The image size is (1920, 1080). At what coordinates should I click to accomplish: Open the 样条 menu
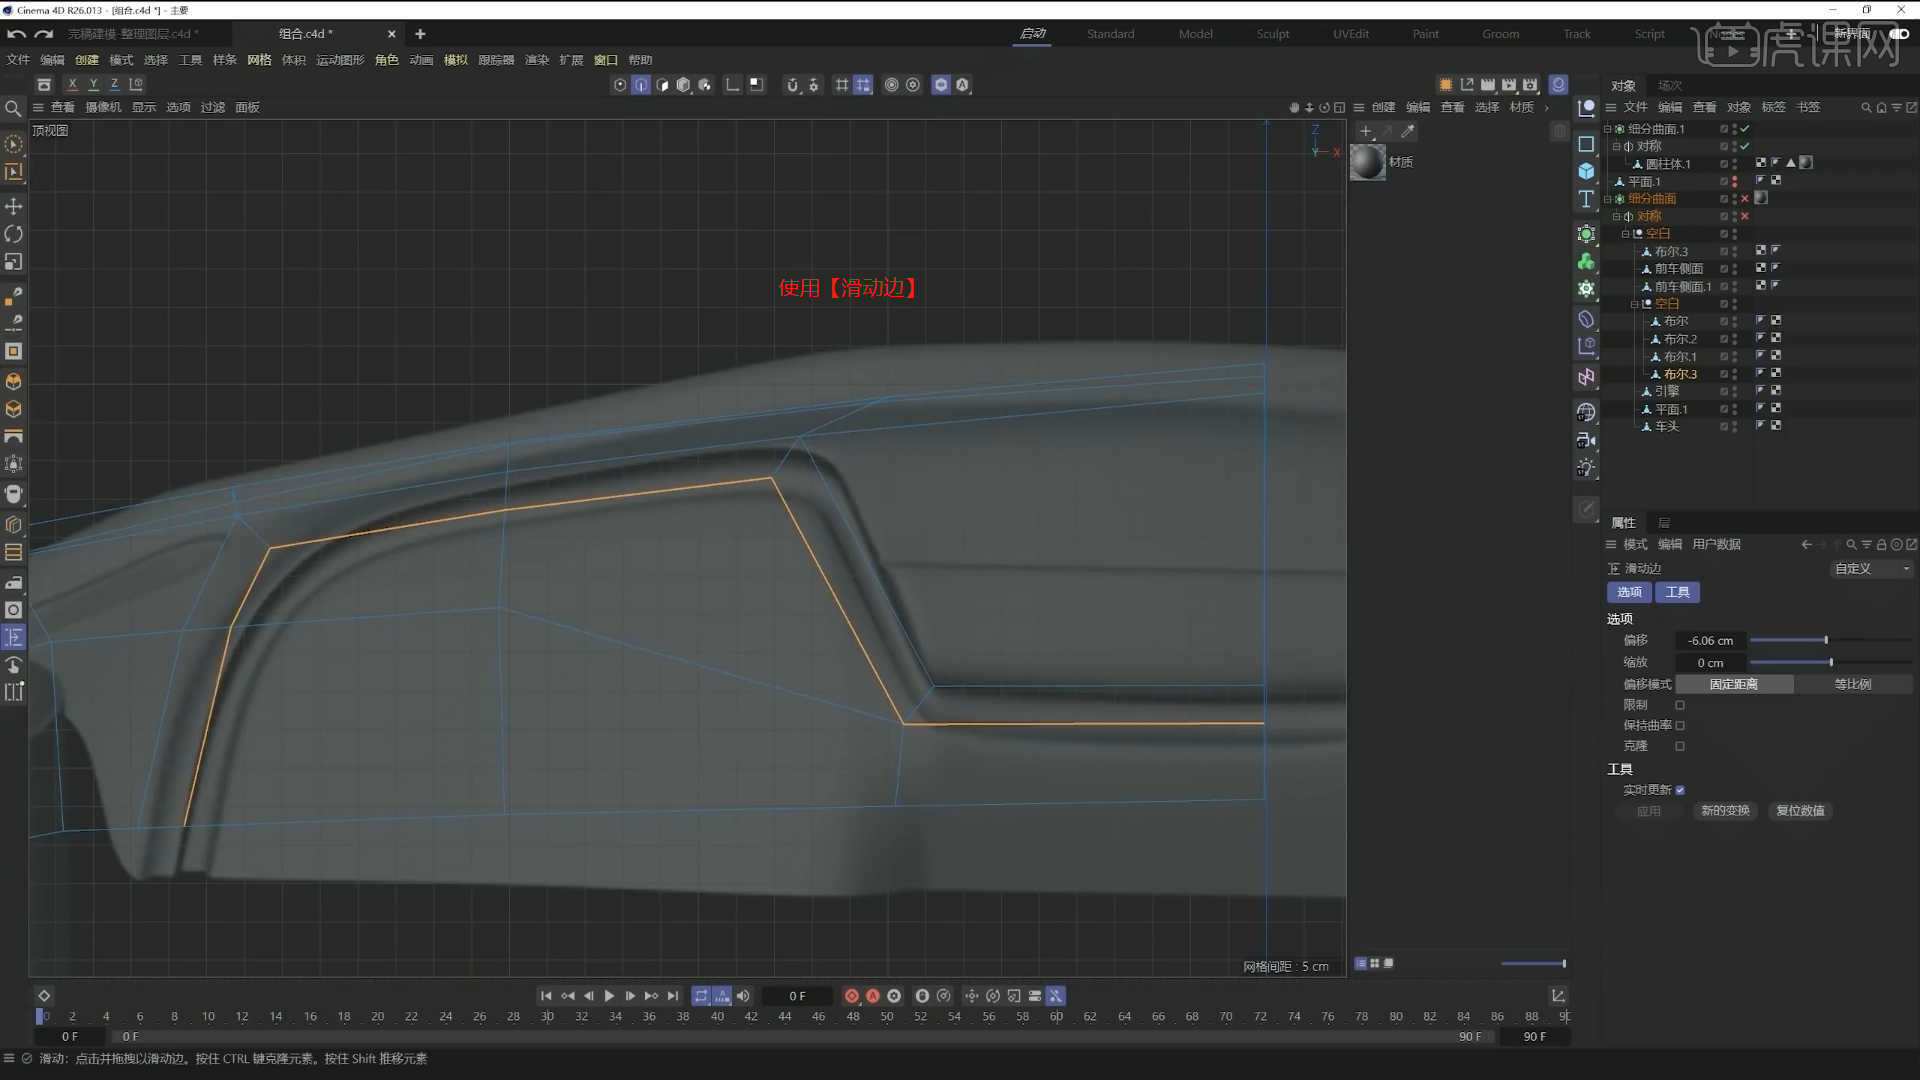click(225, 60)
